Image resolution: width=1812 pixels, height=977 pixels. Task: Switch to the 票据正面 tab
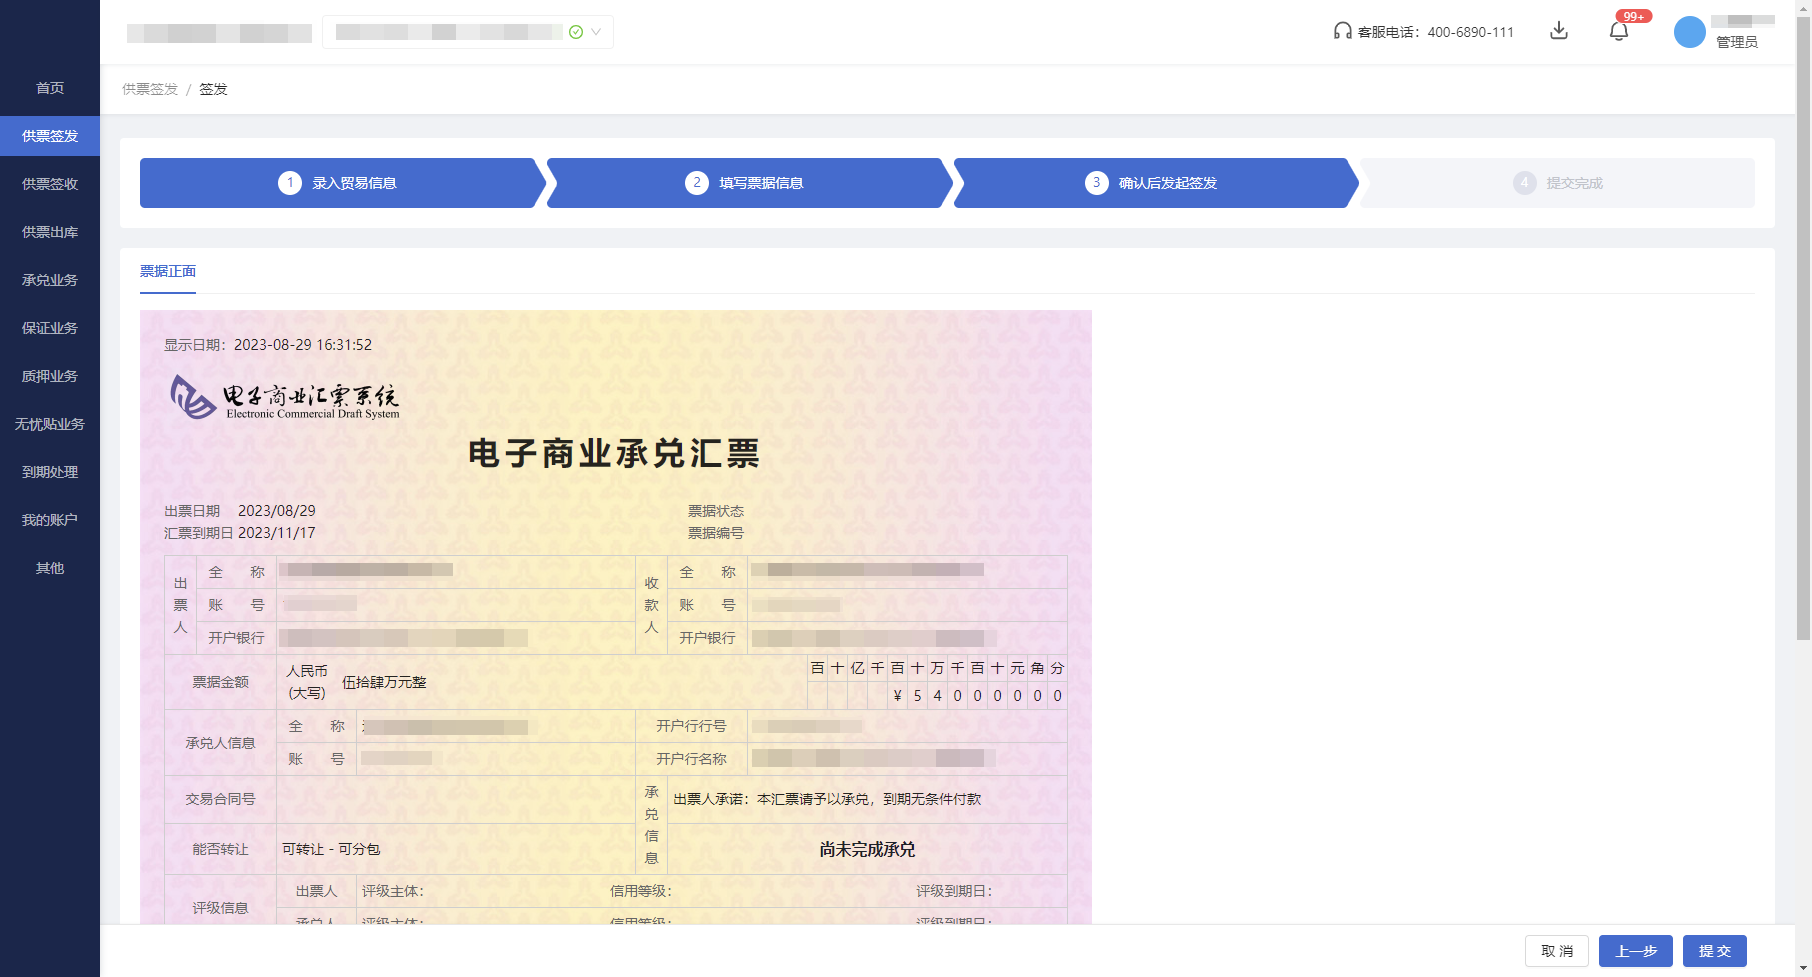(167, 271)
